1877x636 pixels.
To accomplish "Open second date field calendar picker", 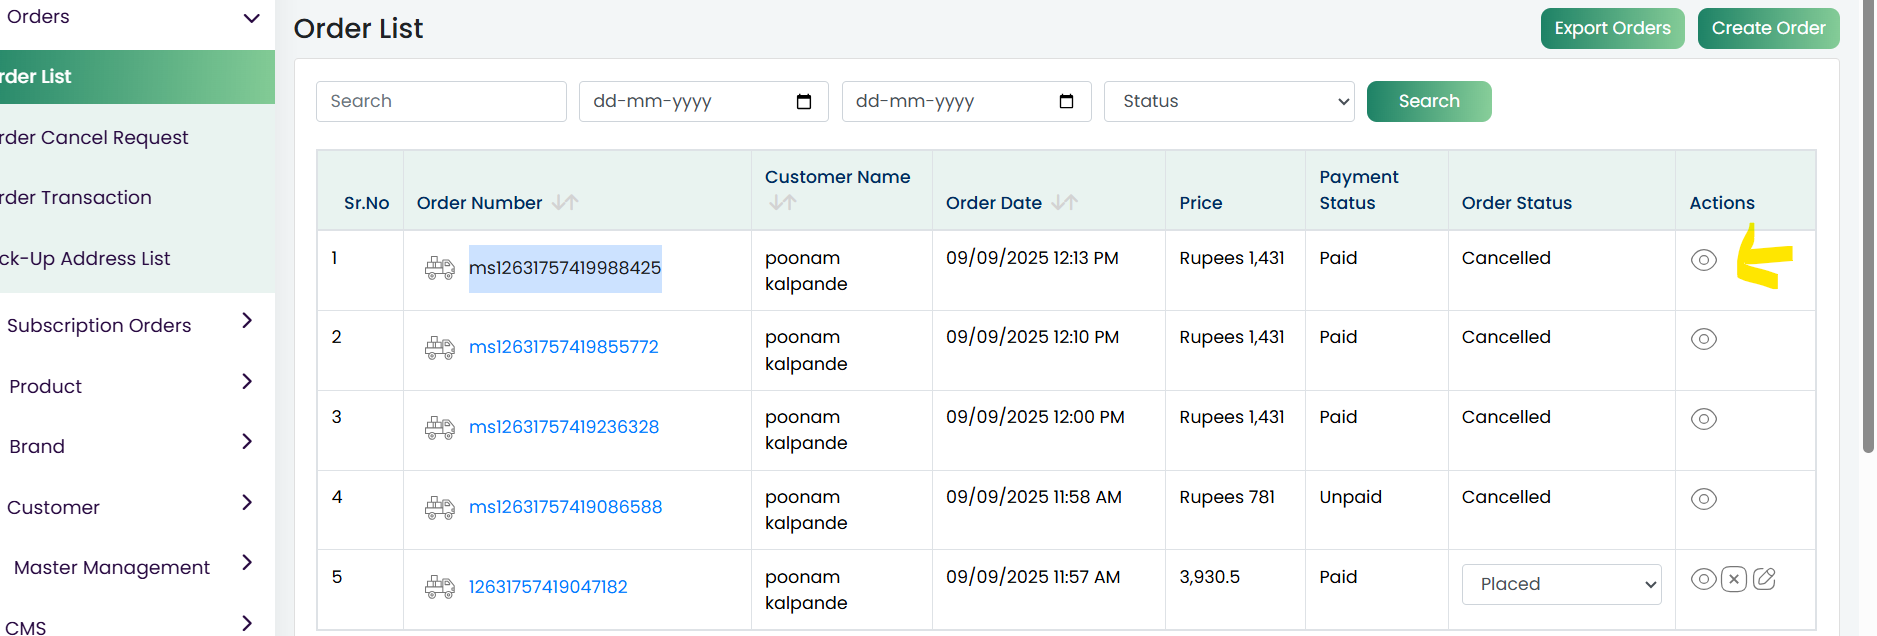I will pos(1066,102).
